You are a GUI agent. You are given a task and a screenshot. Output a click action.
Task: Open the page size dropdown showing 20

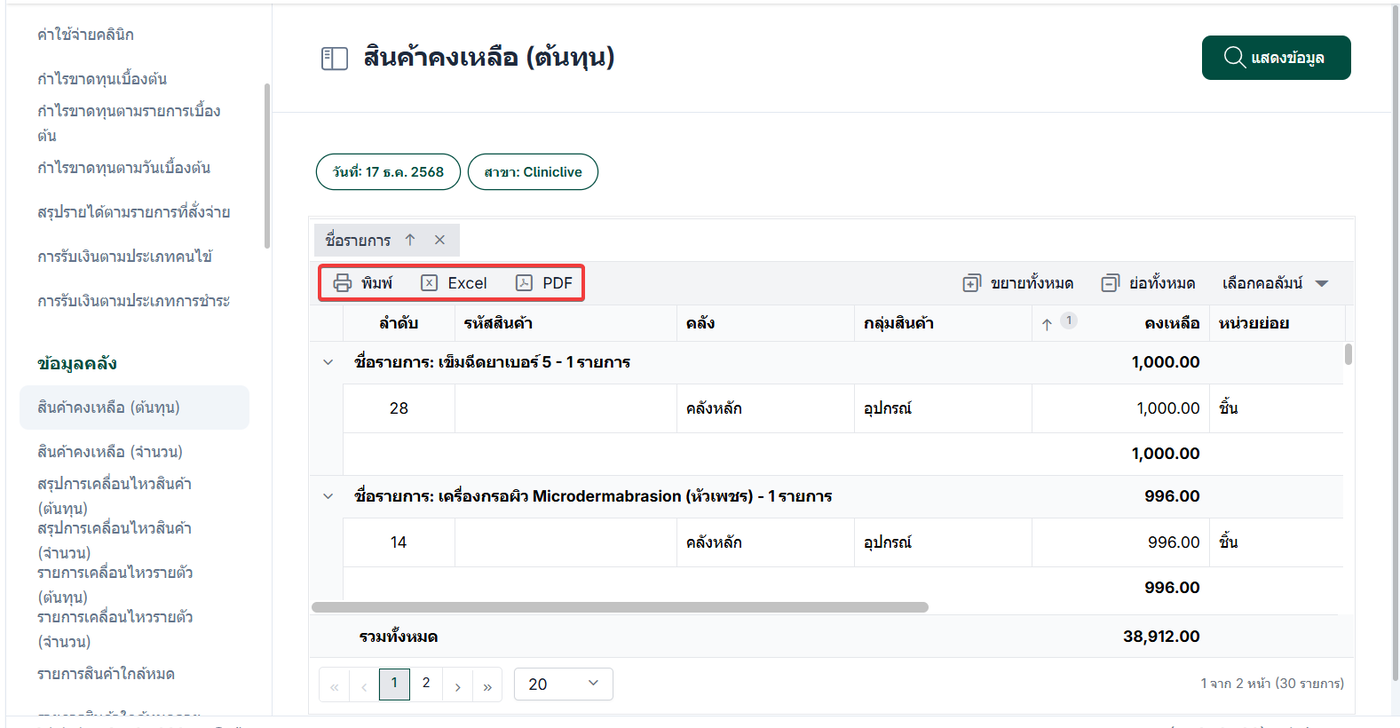563,684
